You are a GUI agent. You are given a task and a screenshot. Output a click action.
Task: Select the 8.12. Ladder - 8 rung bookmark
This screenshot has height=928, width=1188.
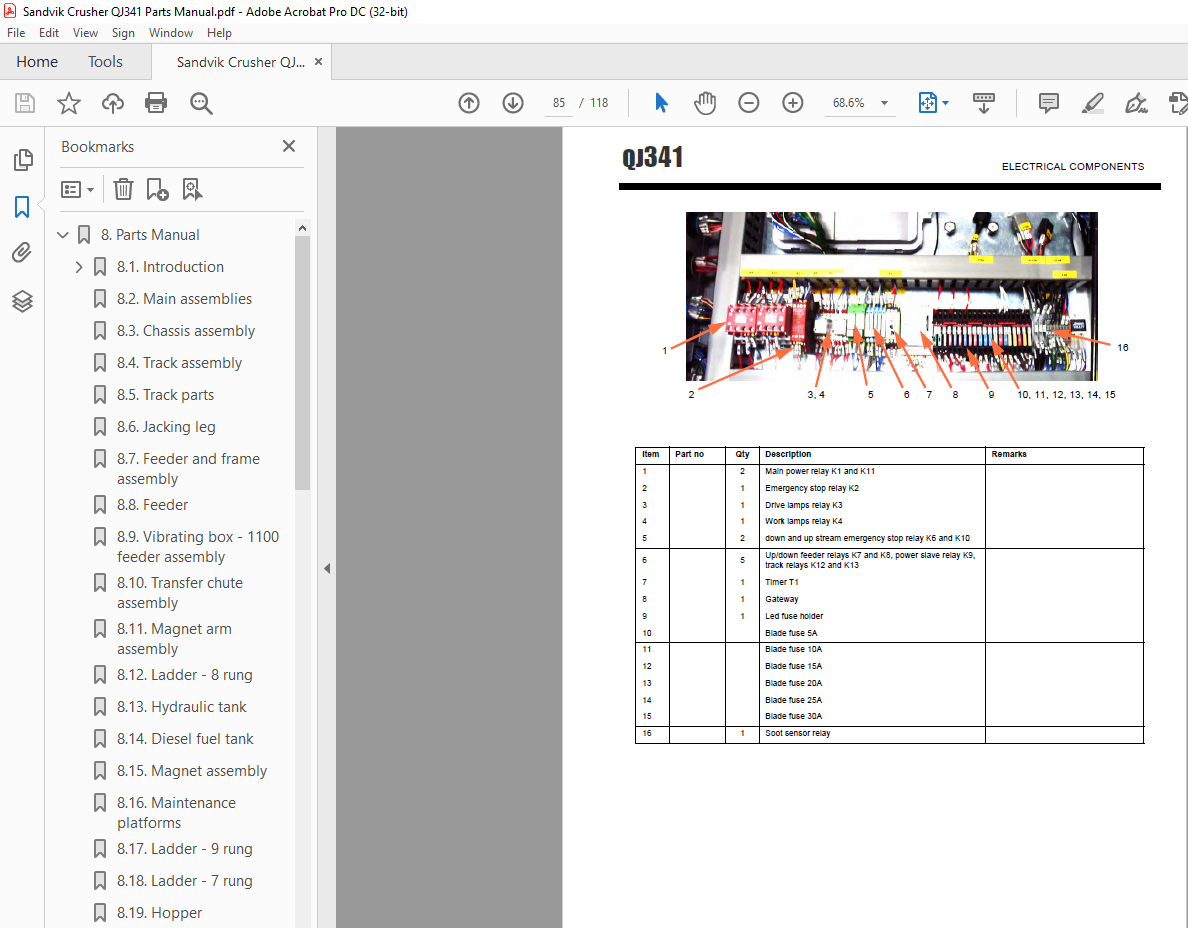click(184, 675)
